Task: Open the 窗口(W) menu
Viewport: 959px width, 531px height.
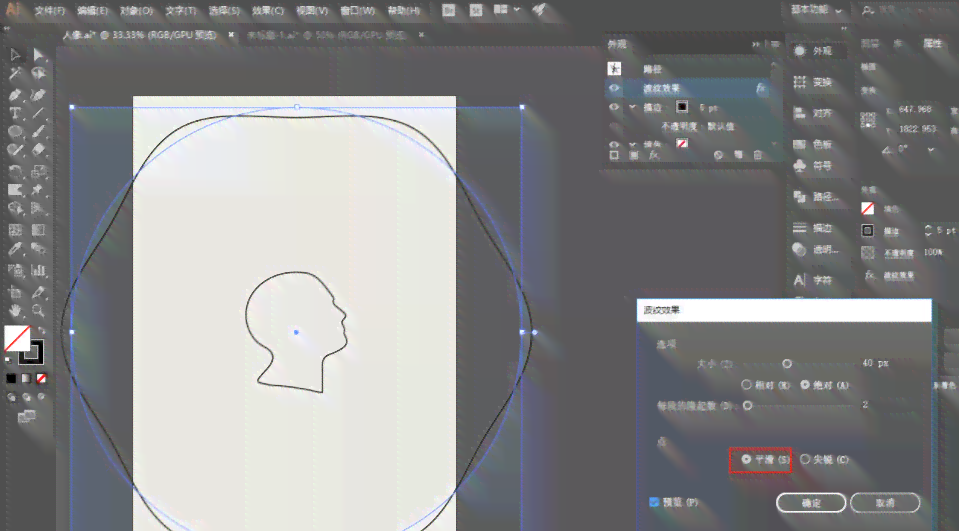Action: [357, 10]
